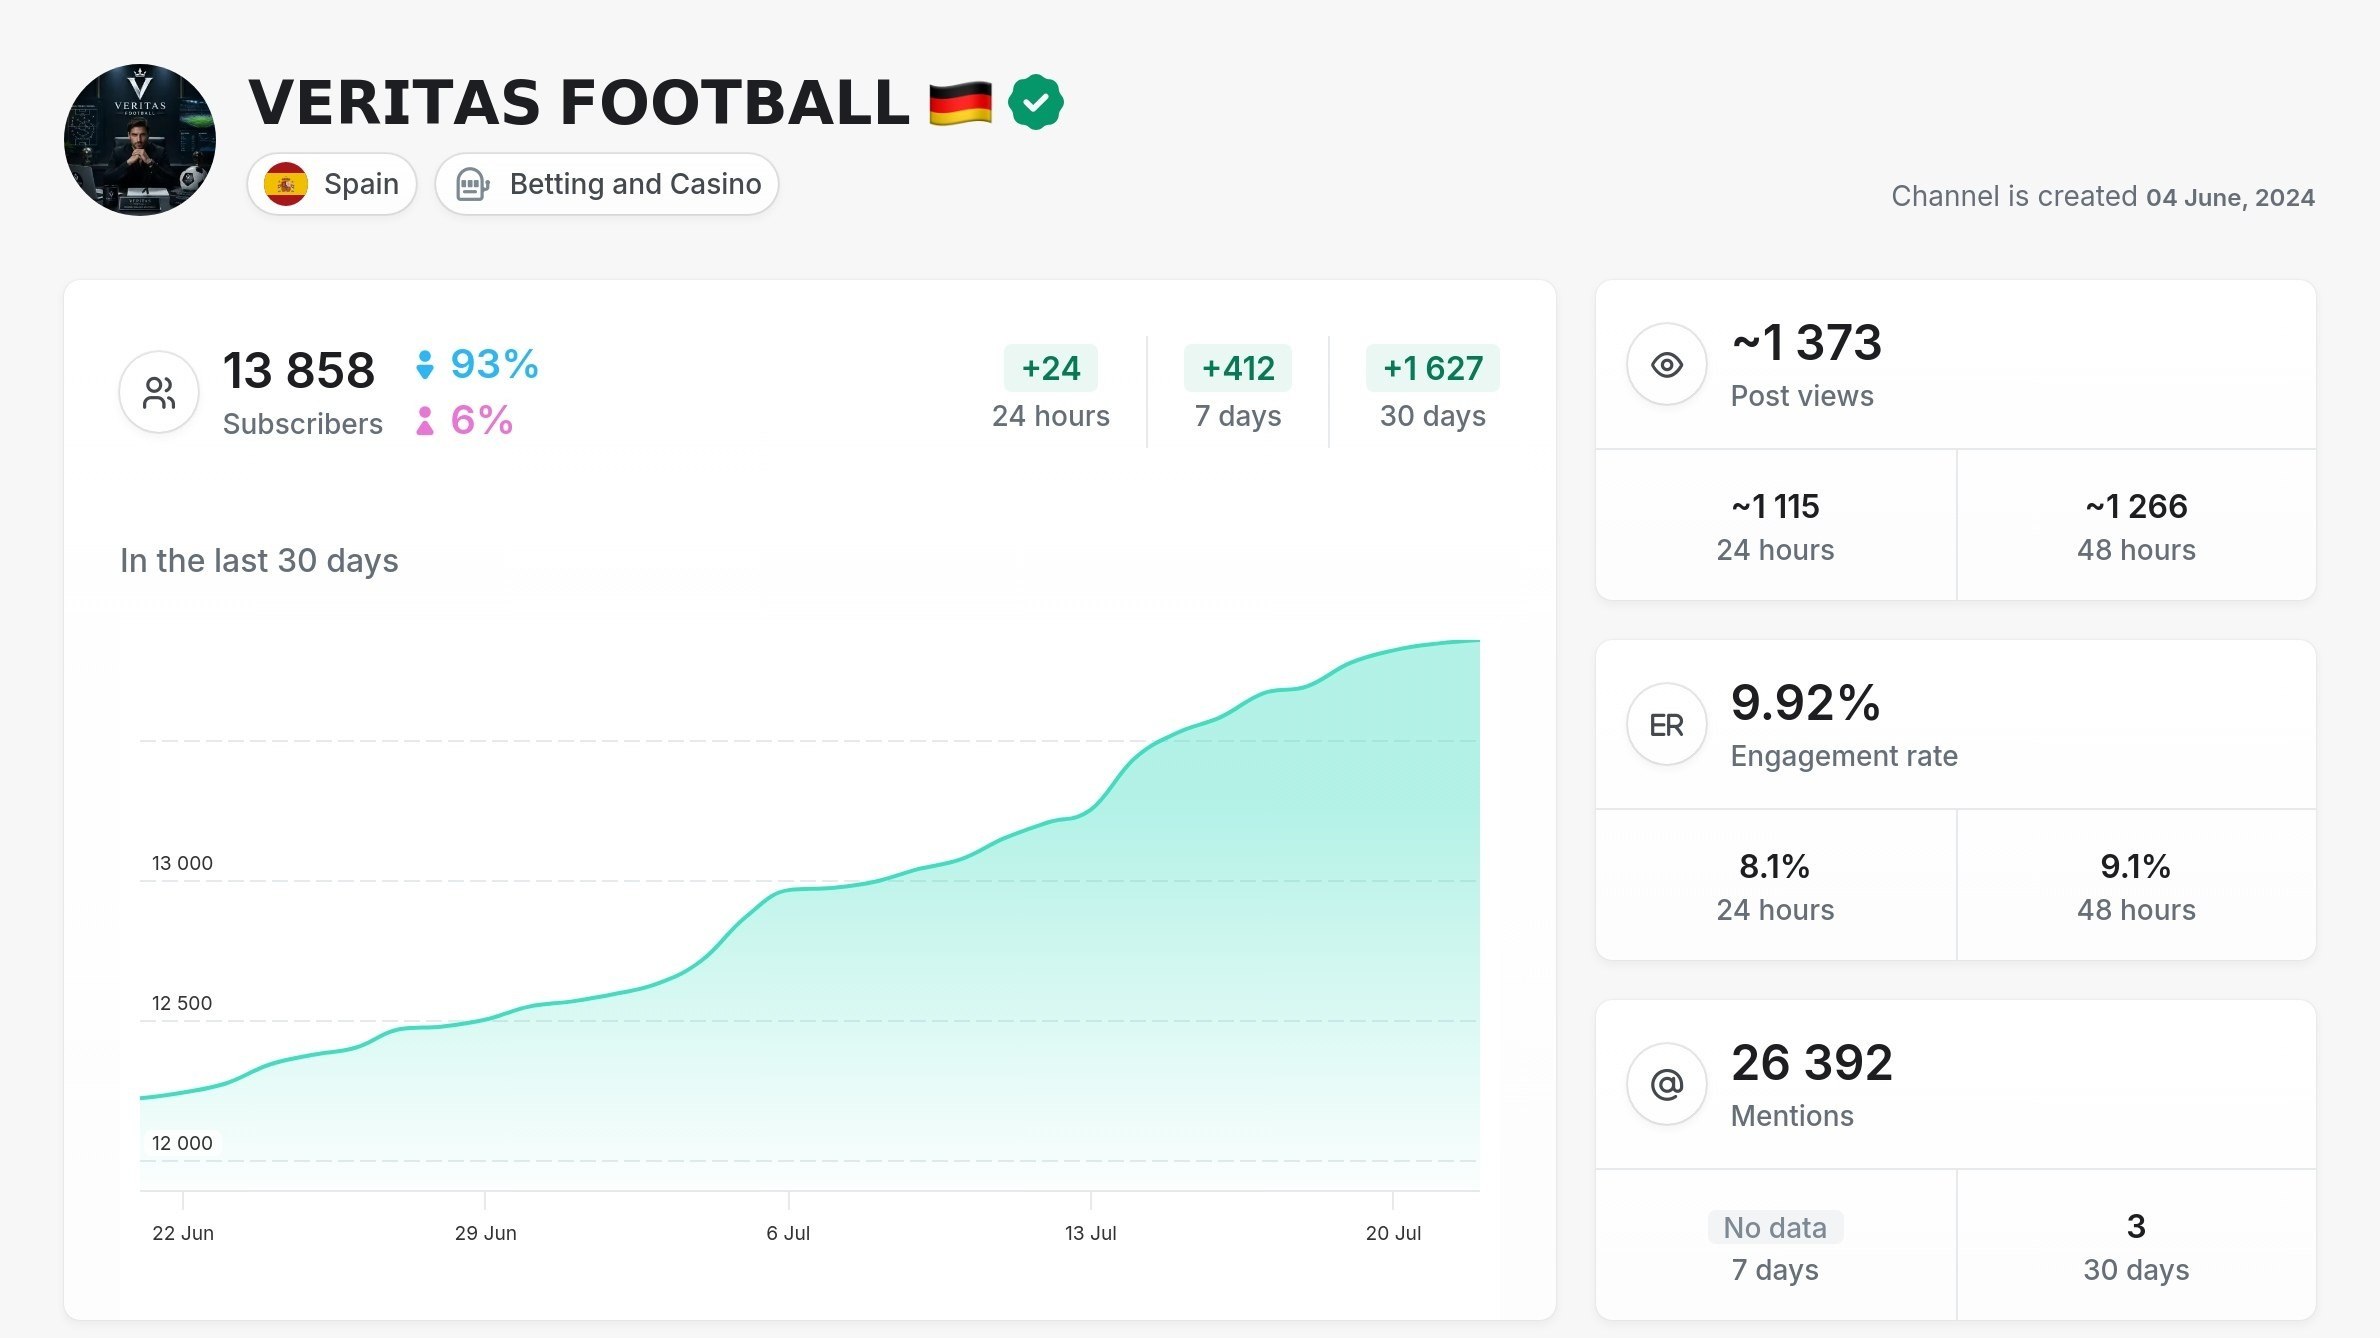This screenshot has height=1338, width=2380.
Task: Click the eye icon for Post views
Action: pos(1666,365)
